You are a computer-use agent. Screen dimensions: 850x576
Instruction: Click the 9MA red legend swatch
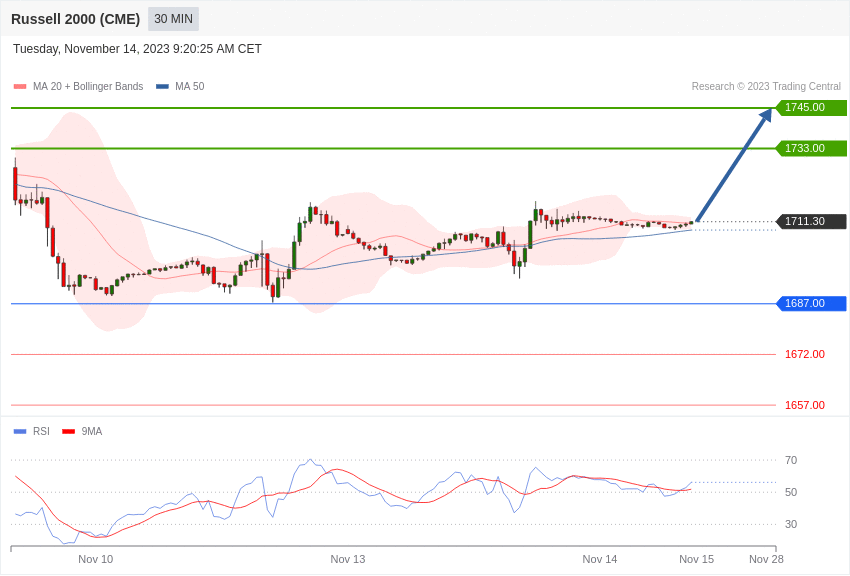[x=68, y=431]
